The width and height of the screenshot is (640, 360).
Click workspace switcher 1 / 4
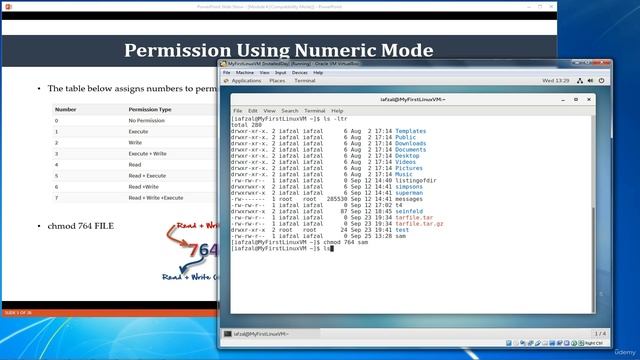tap(600, 334)
